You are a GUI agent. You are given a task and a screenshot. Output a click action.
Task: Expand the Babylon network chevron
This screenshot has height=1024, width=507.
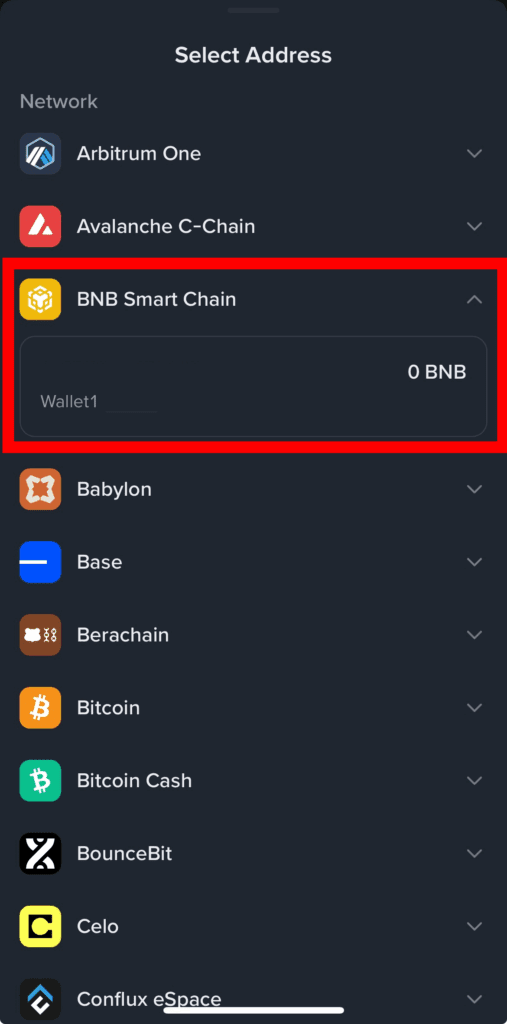pos(474,489)
